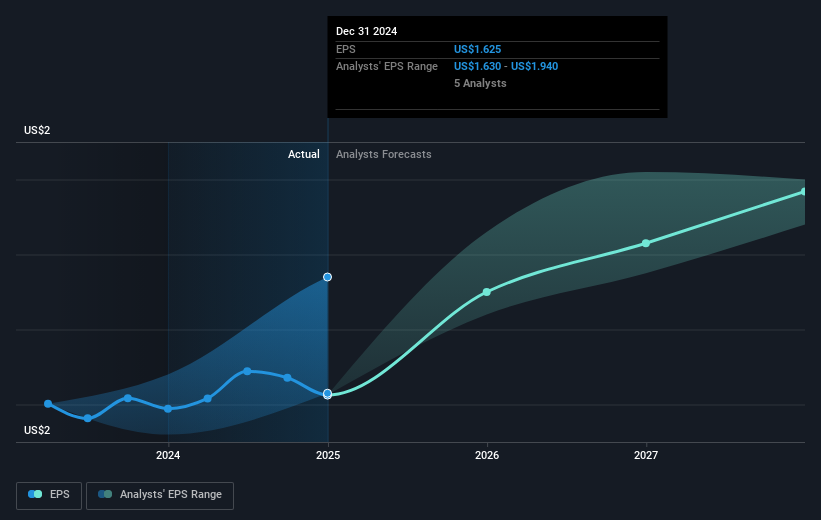Click the late-2023 EPS data point

tap(128, 398)
